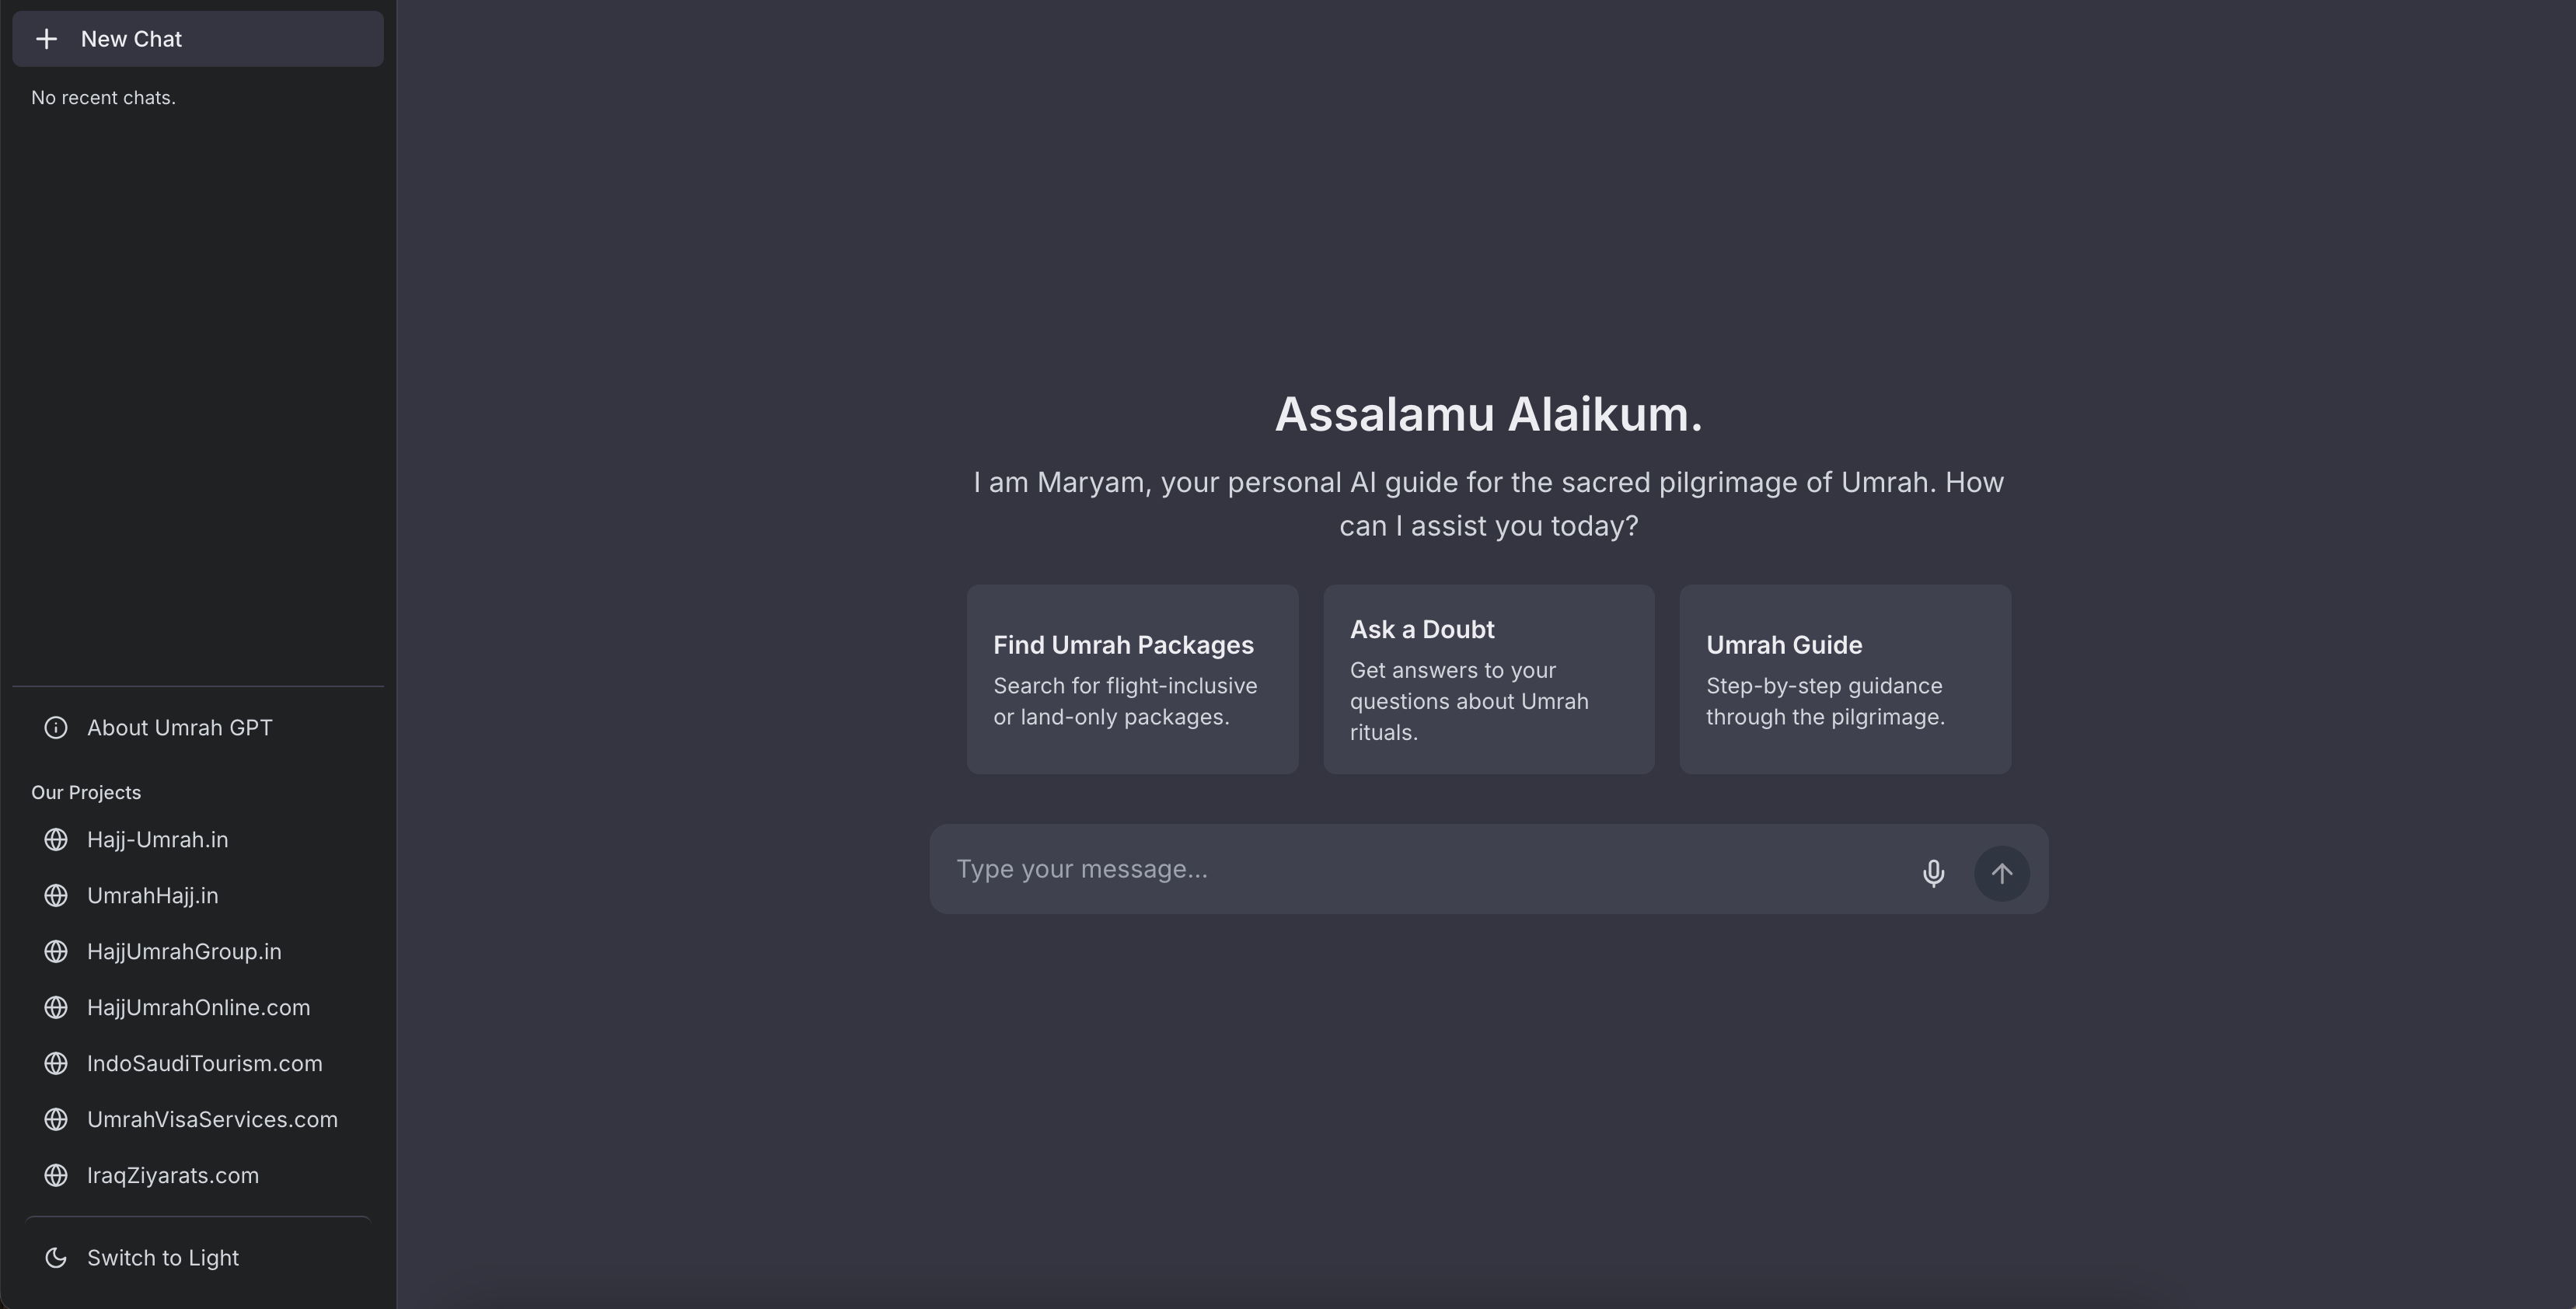The image size is (2576, 1309).
Task: Click the microphone voice input icon
Action: coord(1933,873)
